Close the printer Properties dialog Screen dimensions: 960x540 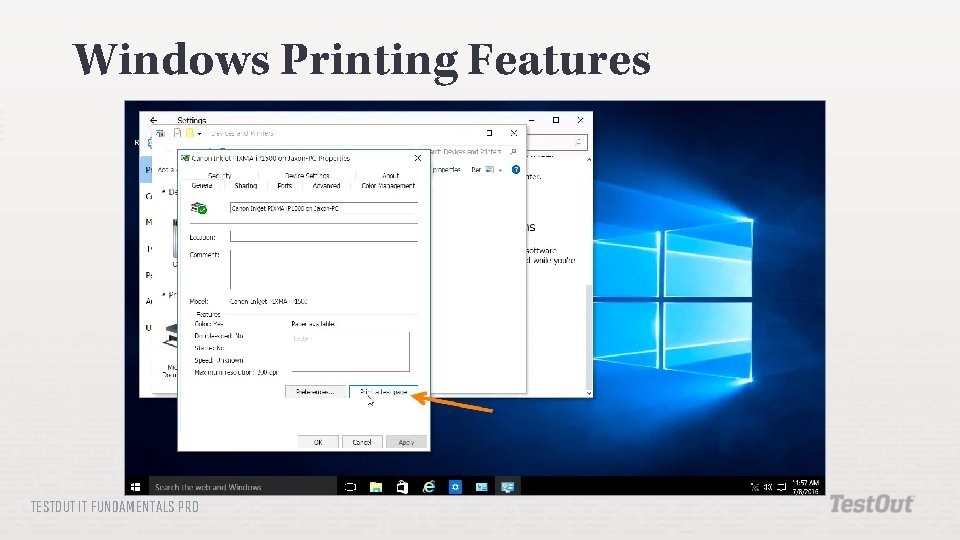(418, 158)
